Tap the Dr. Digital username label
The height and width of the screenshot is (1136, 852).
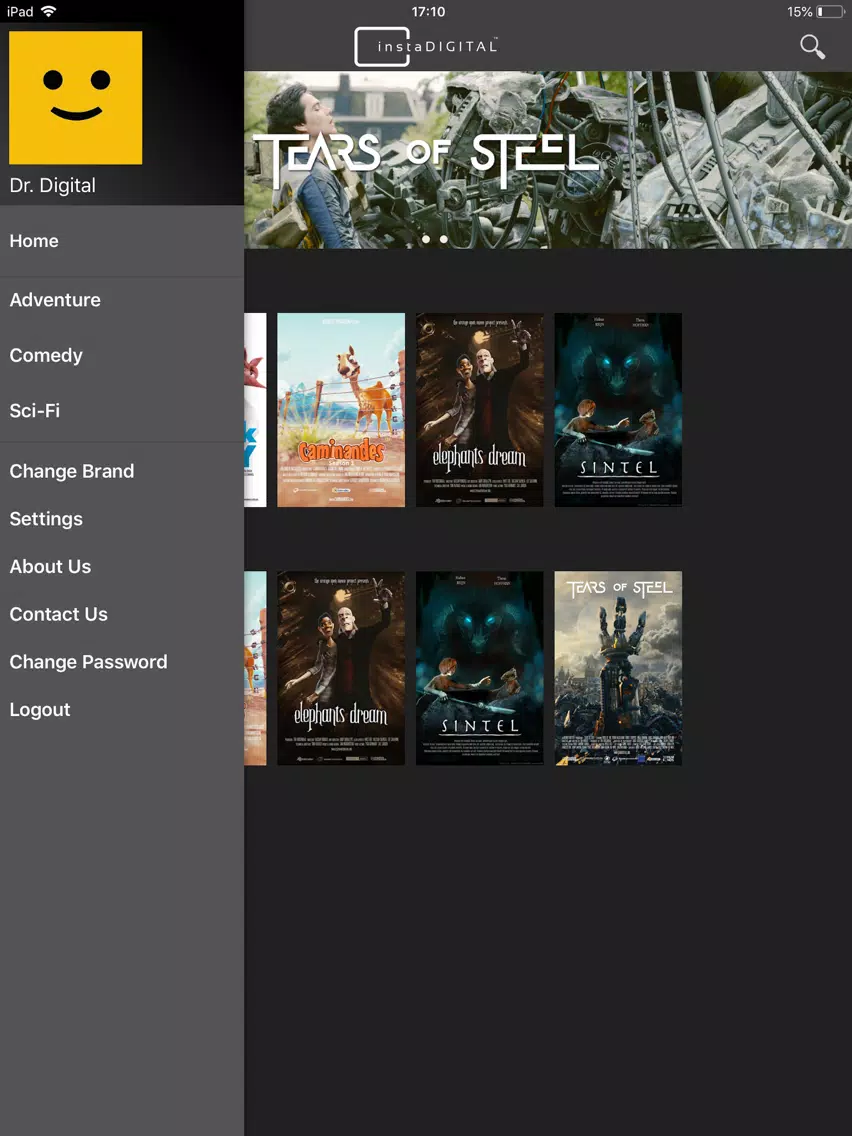(52, 185)
